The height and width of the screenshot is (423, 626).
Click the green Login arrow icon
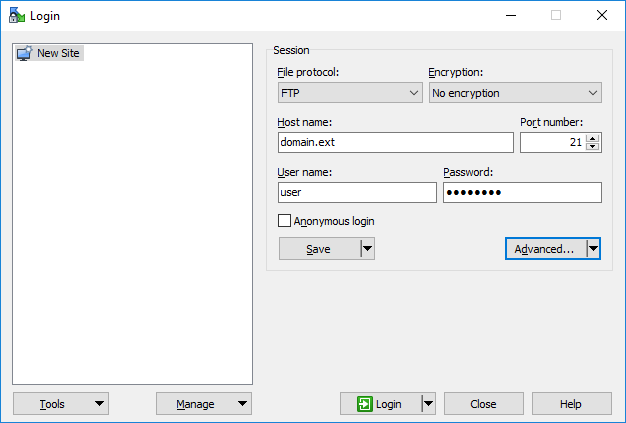pos(365,404)
